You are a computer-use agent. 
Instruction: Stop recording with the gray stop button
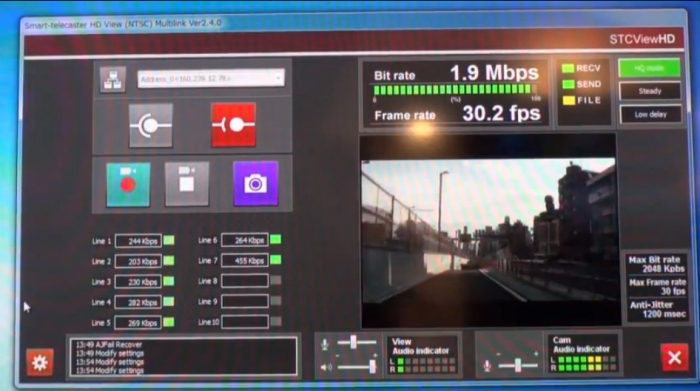[x=187, y=183]
